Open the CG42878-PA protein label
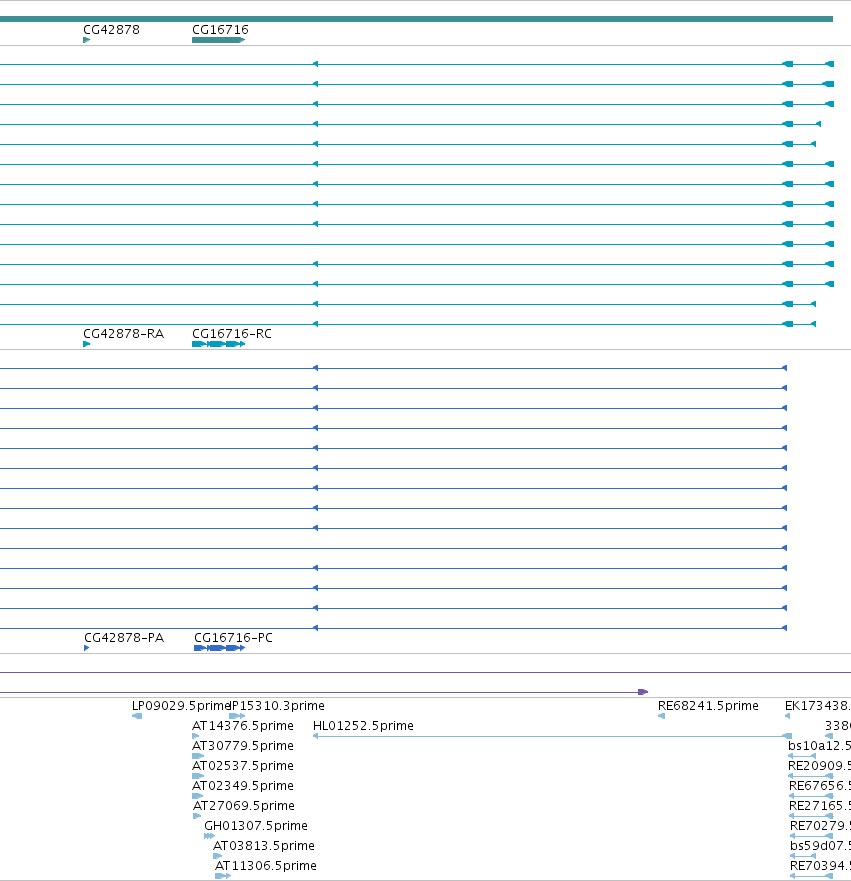851x881 pixels. 124,638
